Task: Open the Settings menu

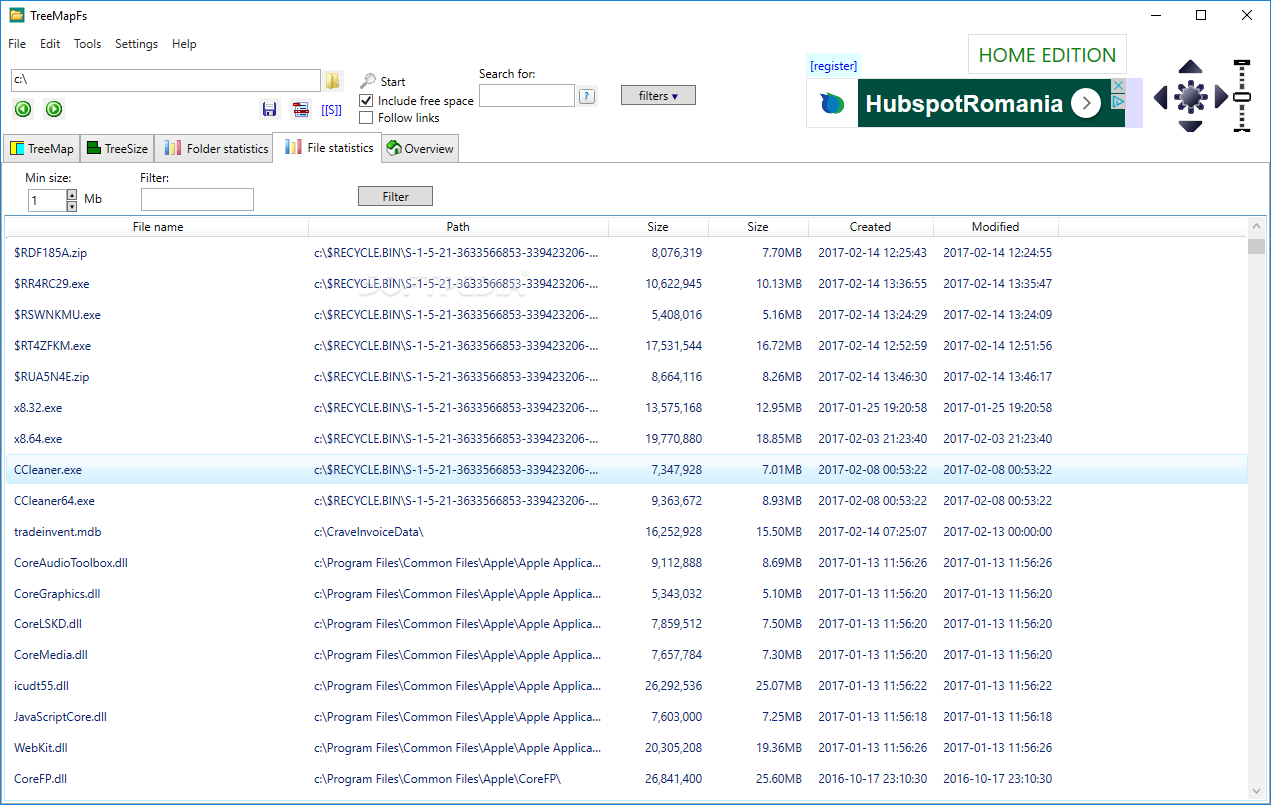Action: [136, 44]
